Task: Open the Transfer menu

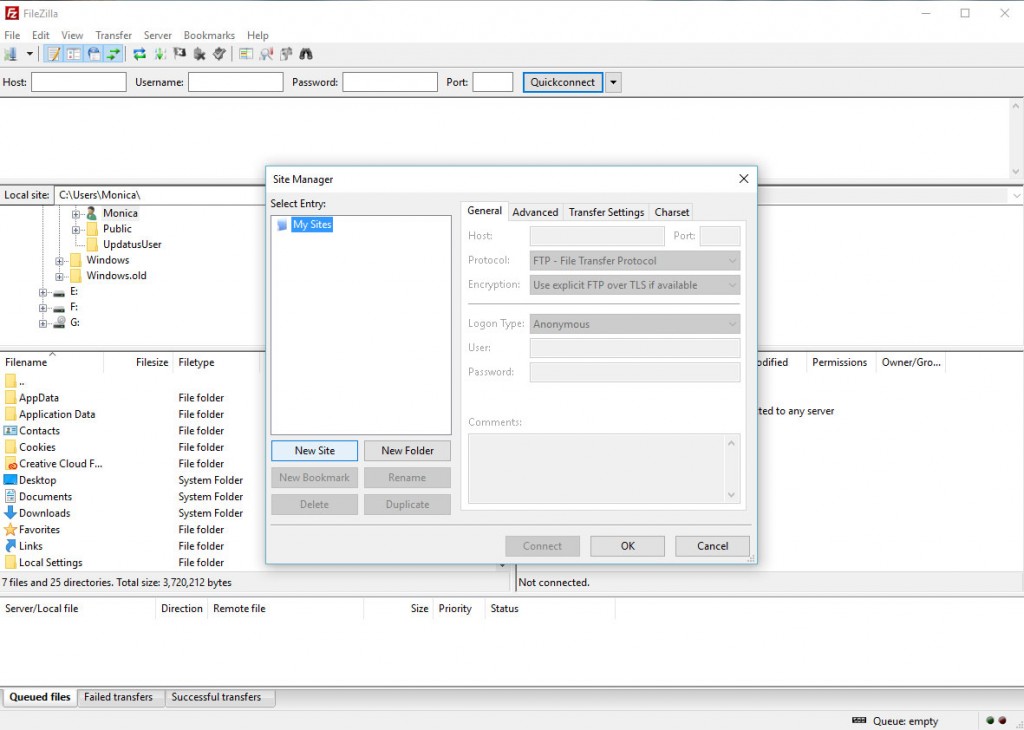Action: (x=114, y=35)
